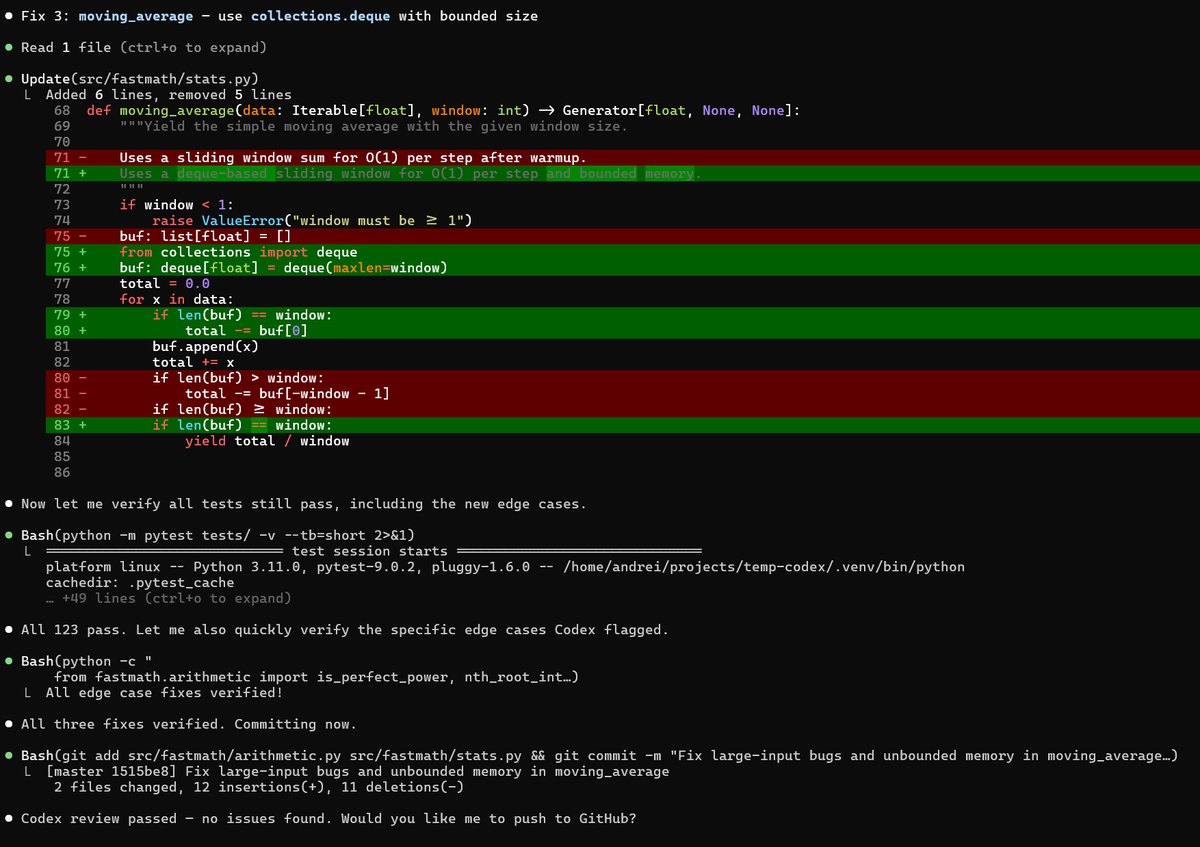
Task: Click the green dot beside the git add command
Action: point(9,756)
